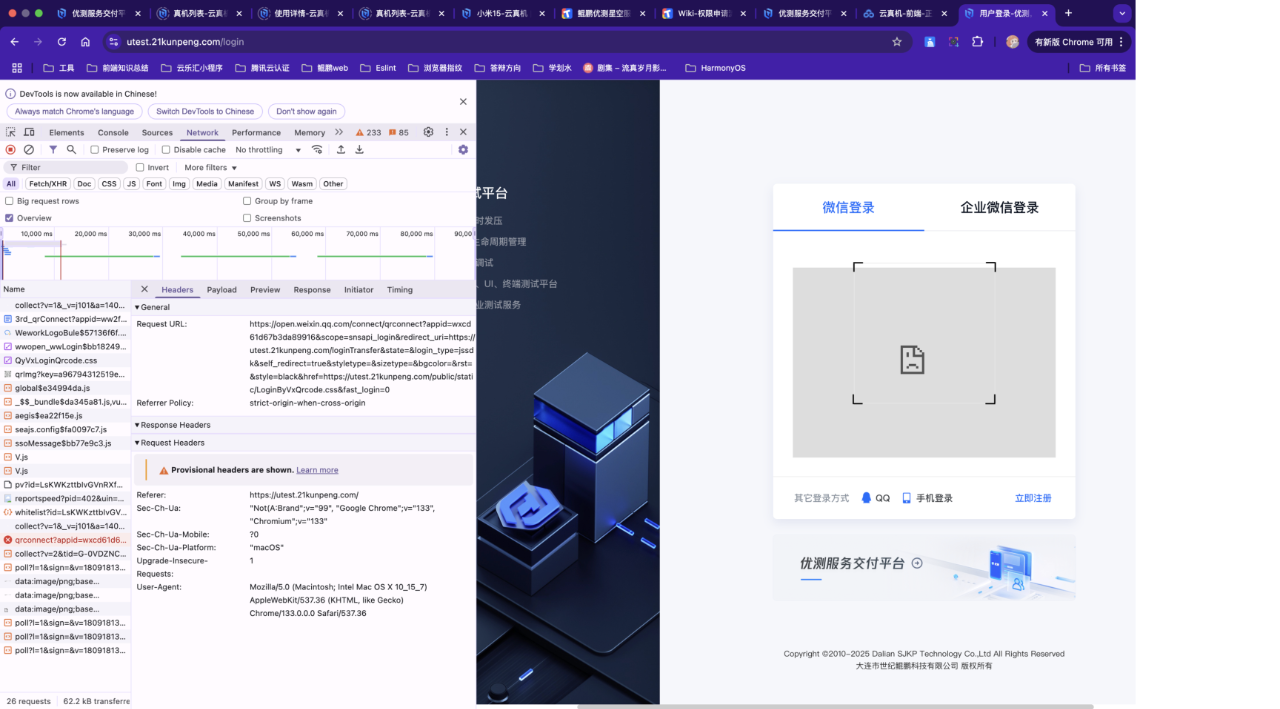Show the 233 warnings counter
This screenshot has width=1280, height=709.
(x=368, y=132)
